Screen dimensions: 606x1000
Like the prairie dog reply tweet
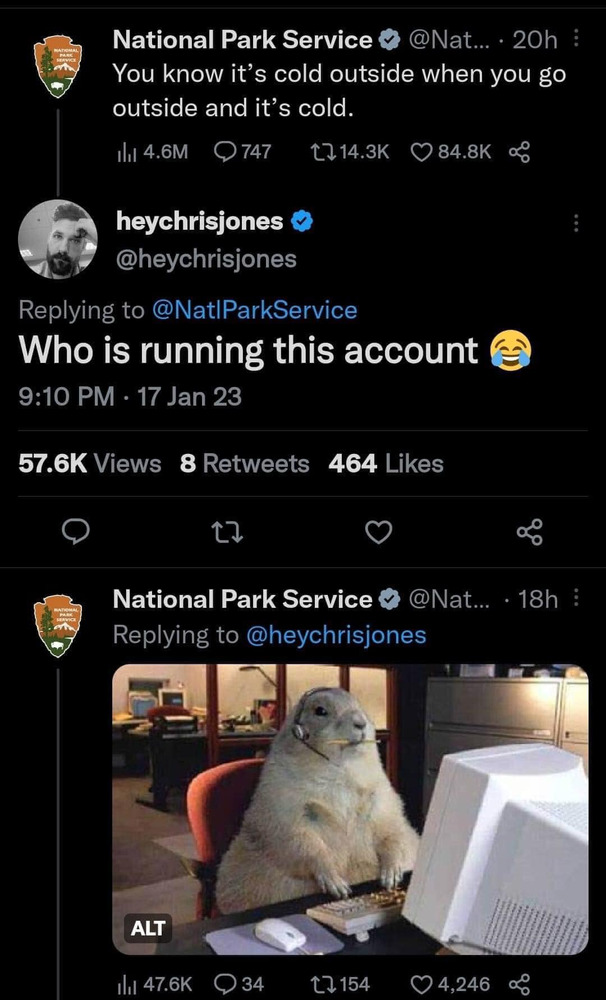click(x=424, y=984)
